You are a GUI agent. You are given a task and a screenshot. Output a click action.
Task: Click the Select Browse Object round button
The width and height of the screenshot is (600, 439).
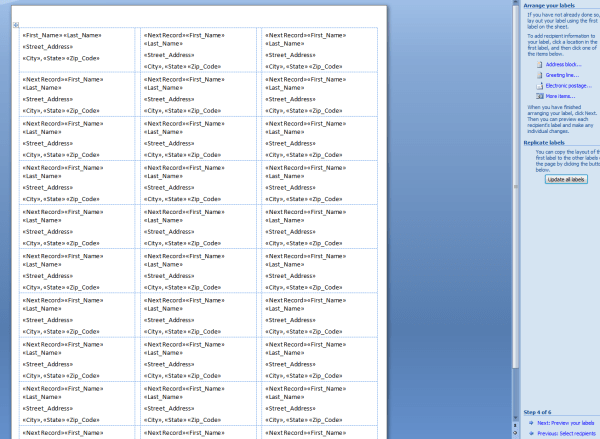pyautogui.click(x=515, y=433)
